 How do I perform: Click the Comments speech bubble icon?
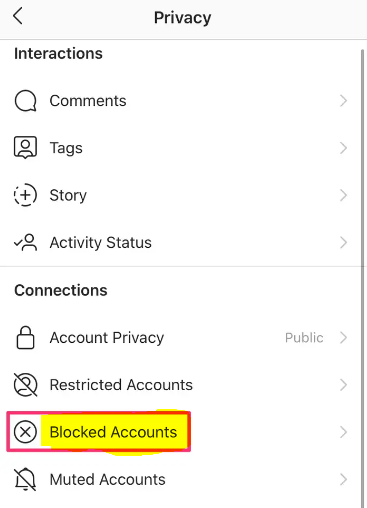[x=25, y=101]
